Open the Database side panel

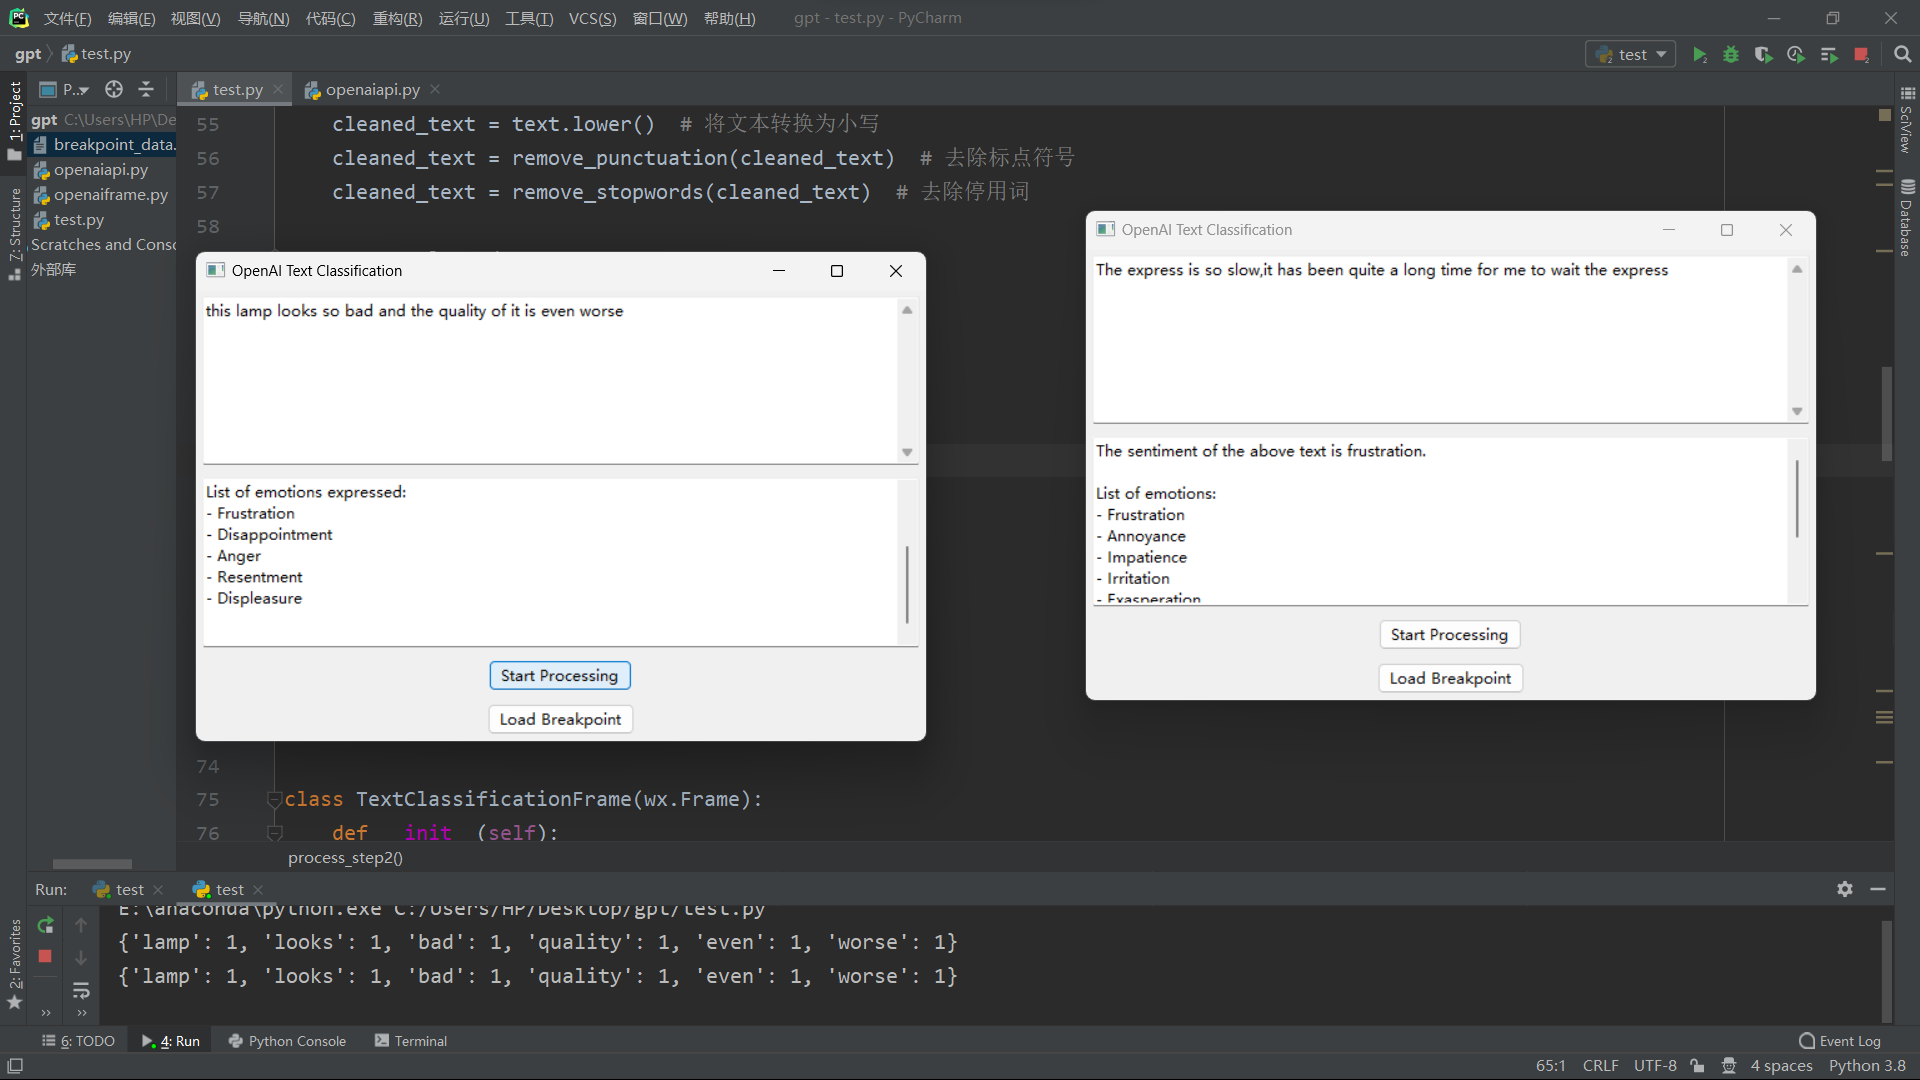pos(1907,218)
